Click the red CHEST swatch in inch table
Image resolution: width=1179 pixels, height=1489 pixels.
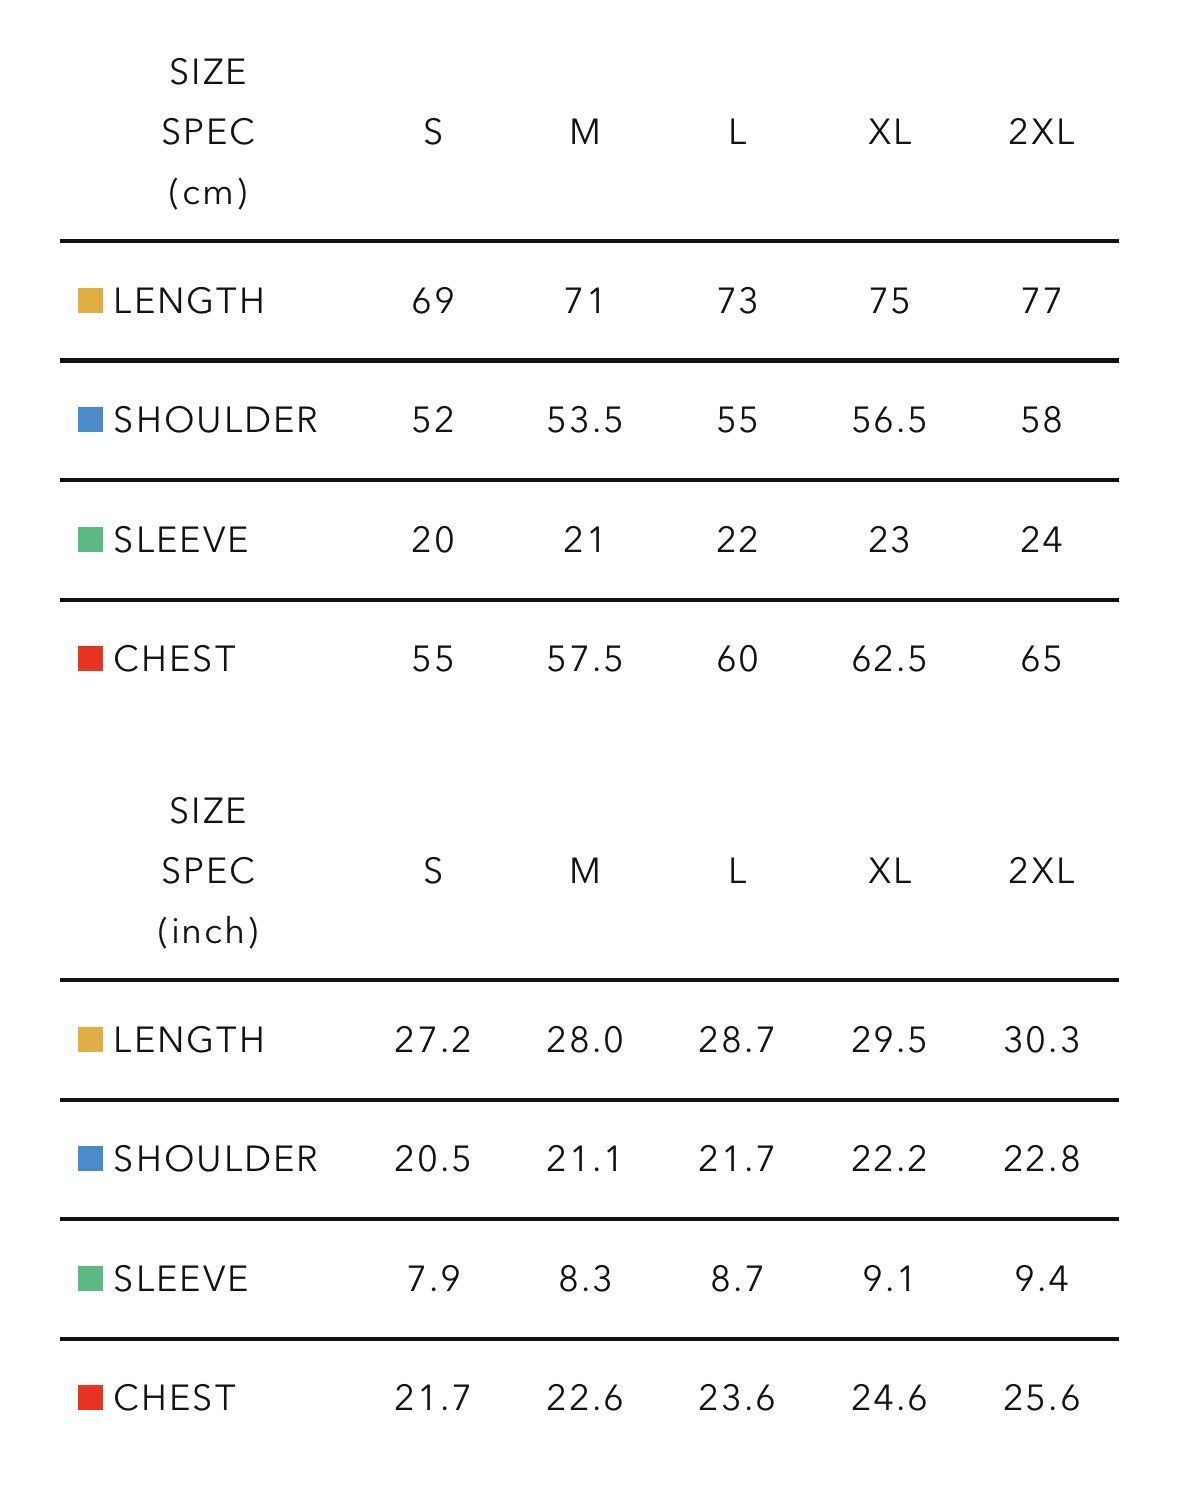click(x=90, y=1398)
